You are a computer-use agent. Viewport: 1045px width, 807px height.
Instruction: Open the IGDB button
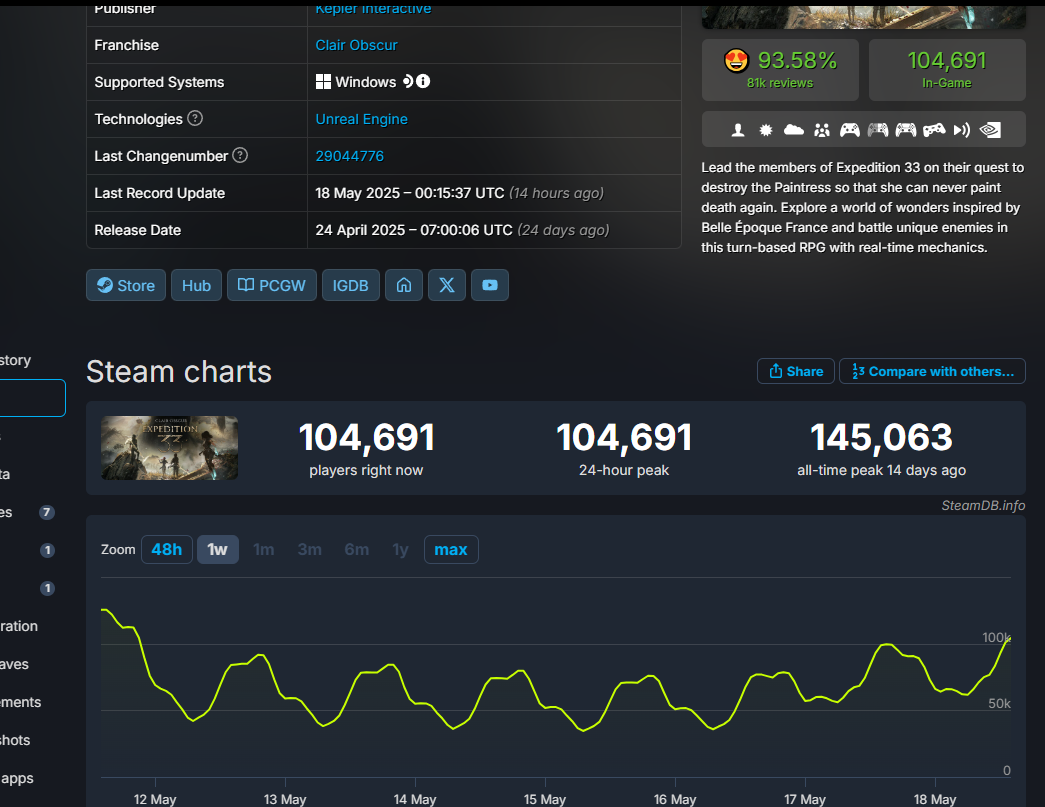click(x=351, y=285)
